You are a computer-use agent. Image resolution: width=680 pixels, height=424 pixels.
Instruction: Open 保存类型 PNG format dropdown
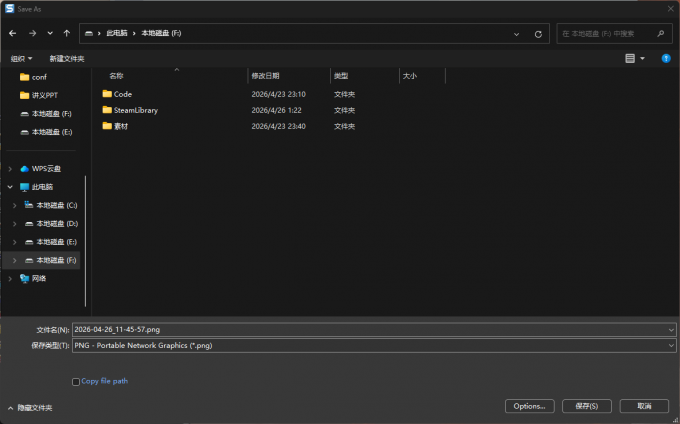pos(374,346)
